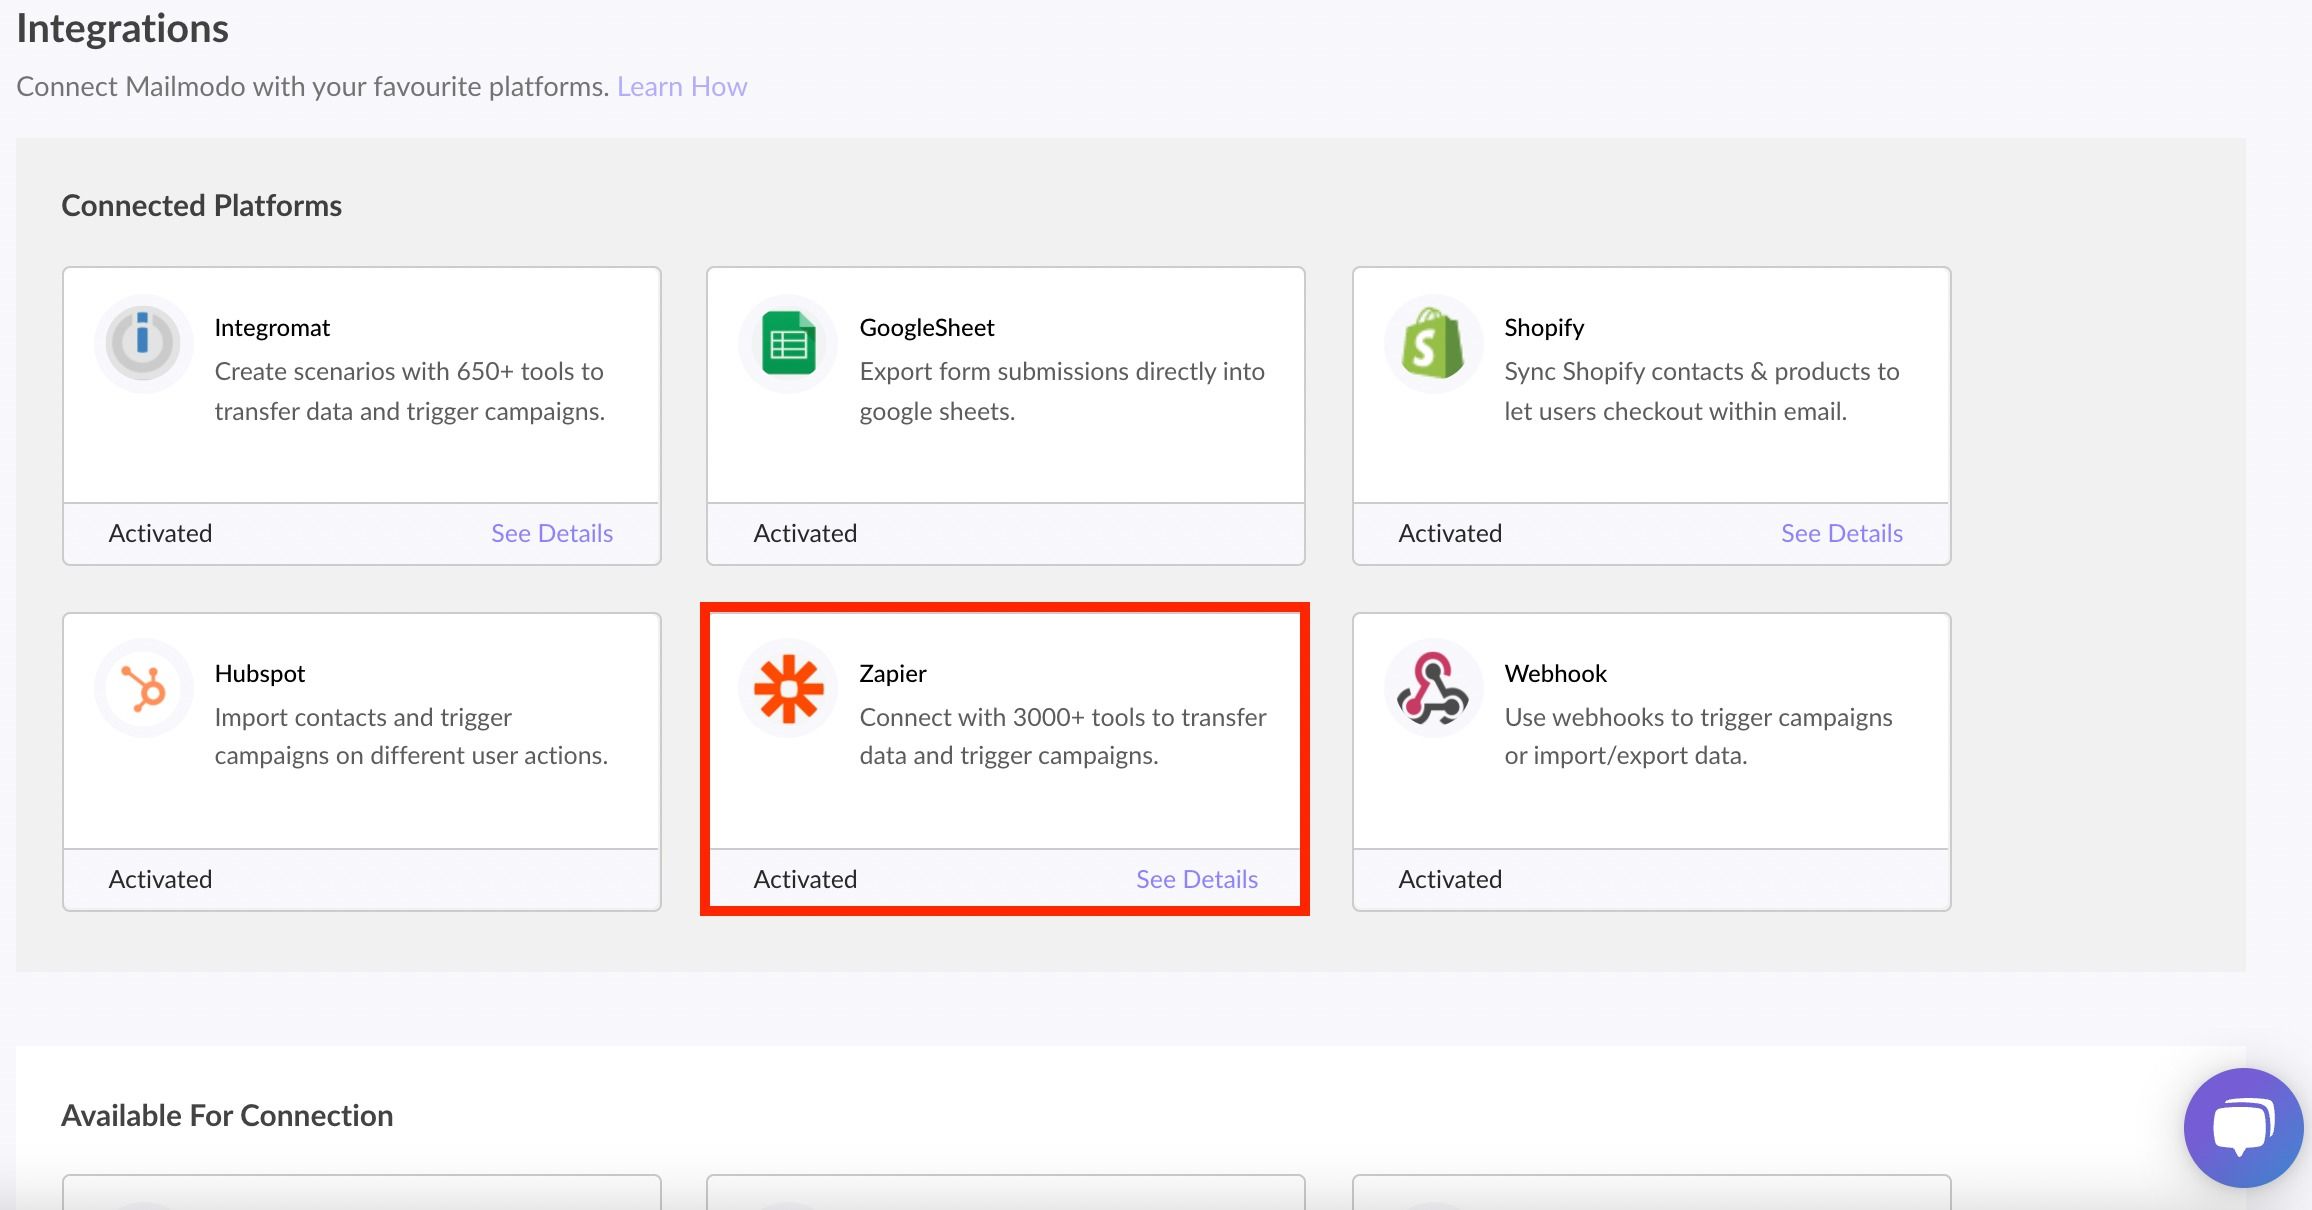Open See Details for Zapier
Viewport: 2312px width, 1210px height.
click(x=1196, y=879)
